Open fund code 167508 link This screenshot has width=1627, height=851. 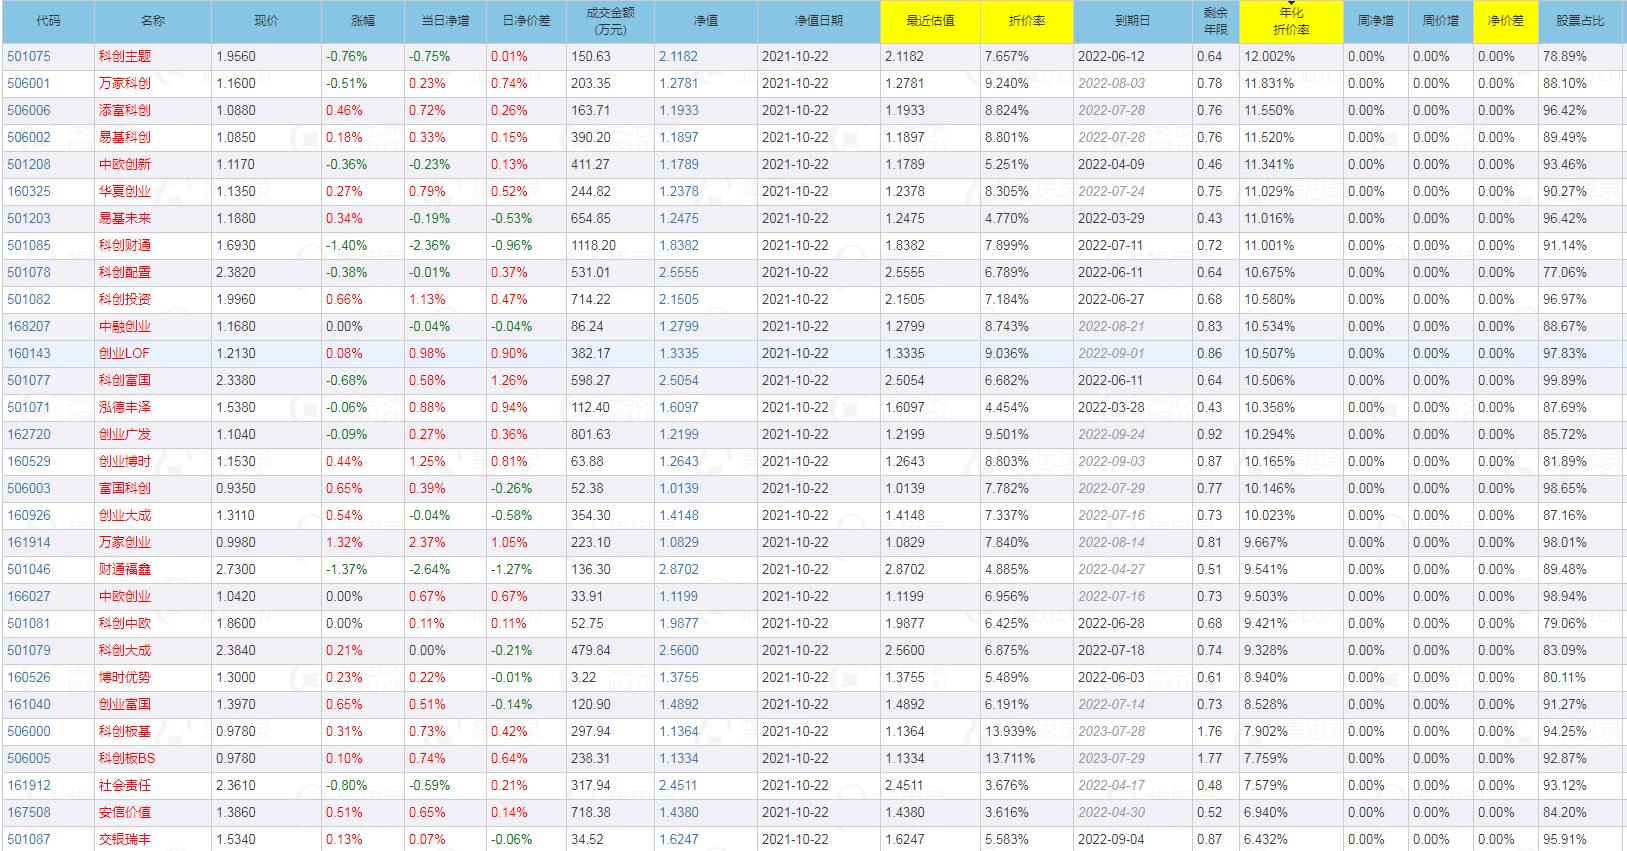29,813
